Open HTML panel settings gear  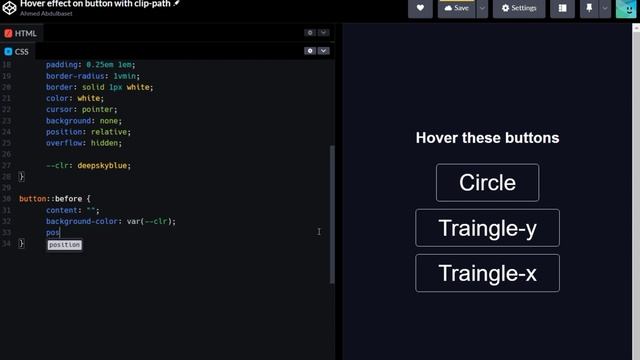(310, 33)
